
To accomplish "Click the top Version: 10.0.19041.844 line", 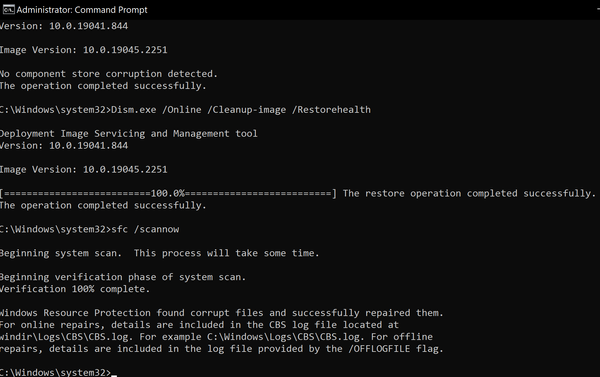I will point(64,26).
